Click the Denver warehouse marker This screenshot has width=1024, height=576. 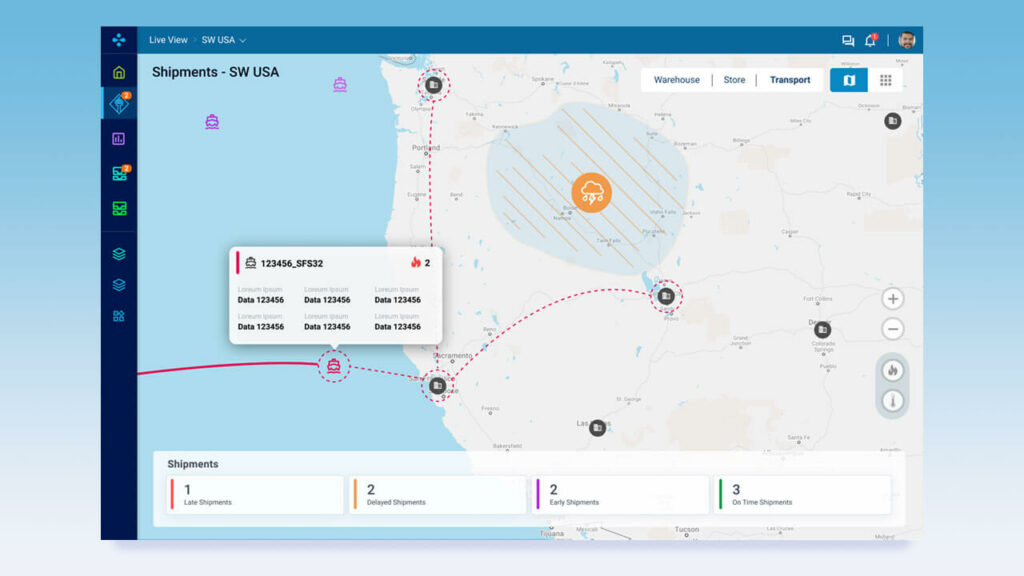[x=822, y=329]
